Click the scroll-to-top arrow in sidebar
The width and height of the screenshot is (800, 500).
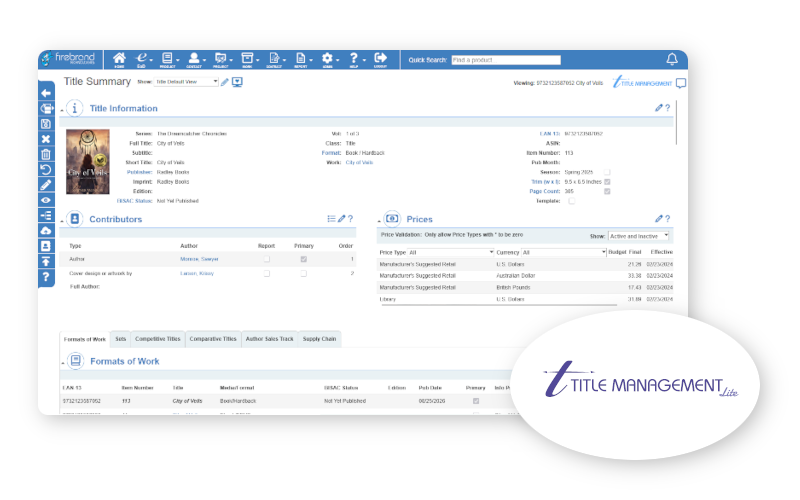coord(46,261)
